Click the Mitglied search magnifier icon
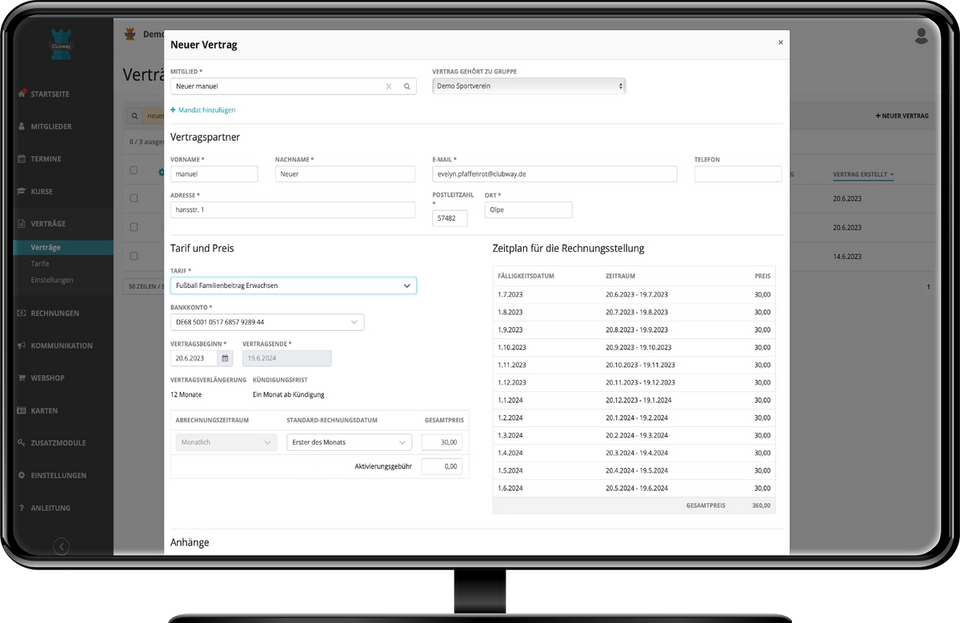The image size is (960, 623). (407, 86)
